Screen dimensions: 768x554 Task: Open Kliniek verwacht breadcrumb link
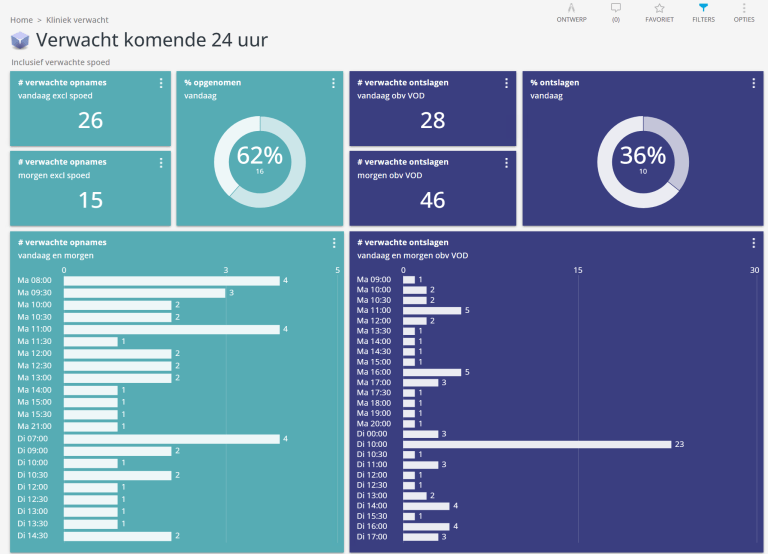[77, 20]
